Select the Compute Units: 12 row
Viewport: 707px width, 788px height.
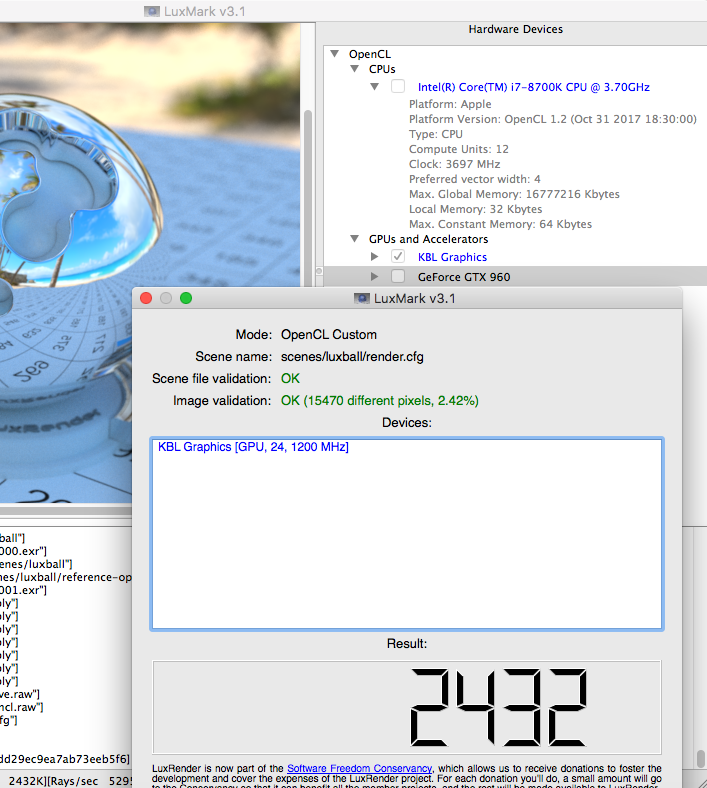click(x=458, y=149)
